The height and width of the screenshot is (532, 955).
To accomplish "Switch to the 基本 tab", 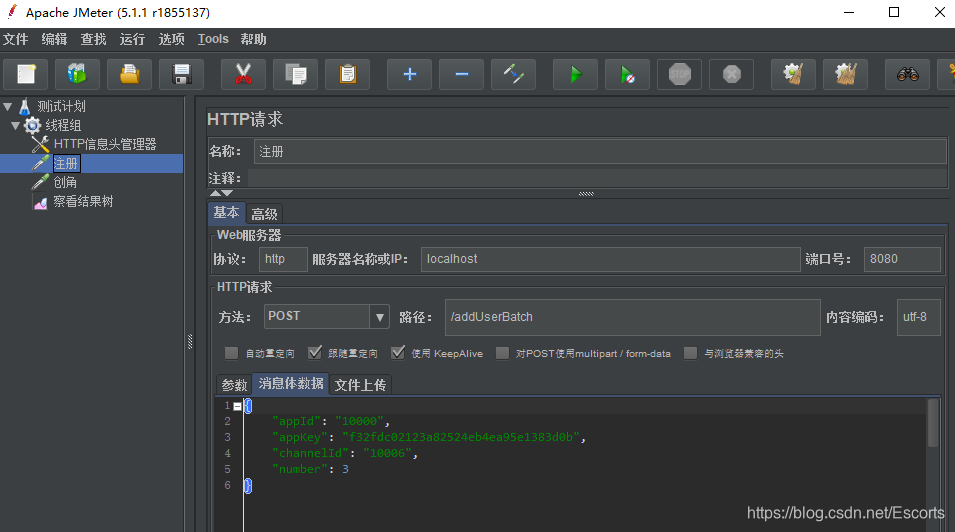I will pyautogui.click(x=227, y=213).
